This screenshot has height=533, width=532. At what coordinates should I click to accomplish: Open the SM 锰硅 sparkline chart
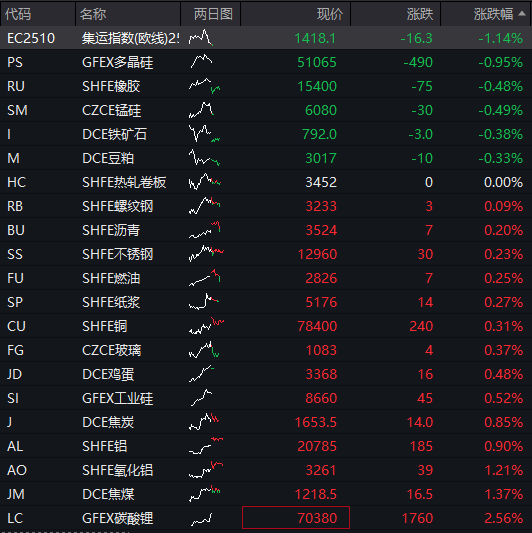pos(201,110)
